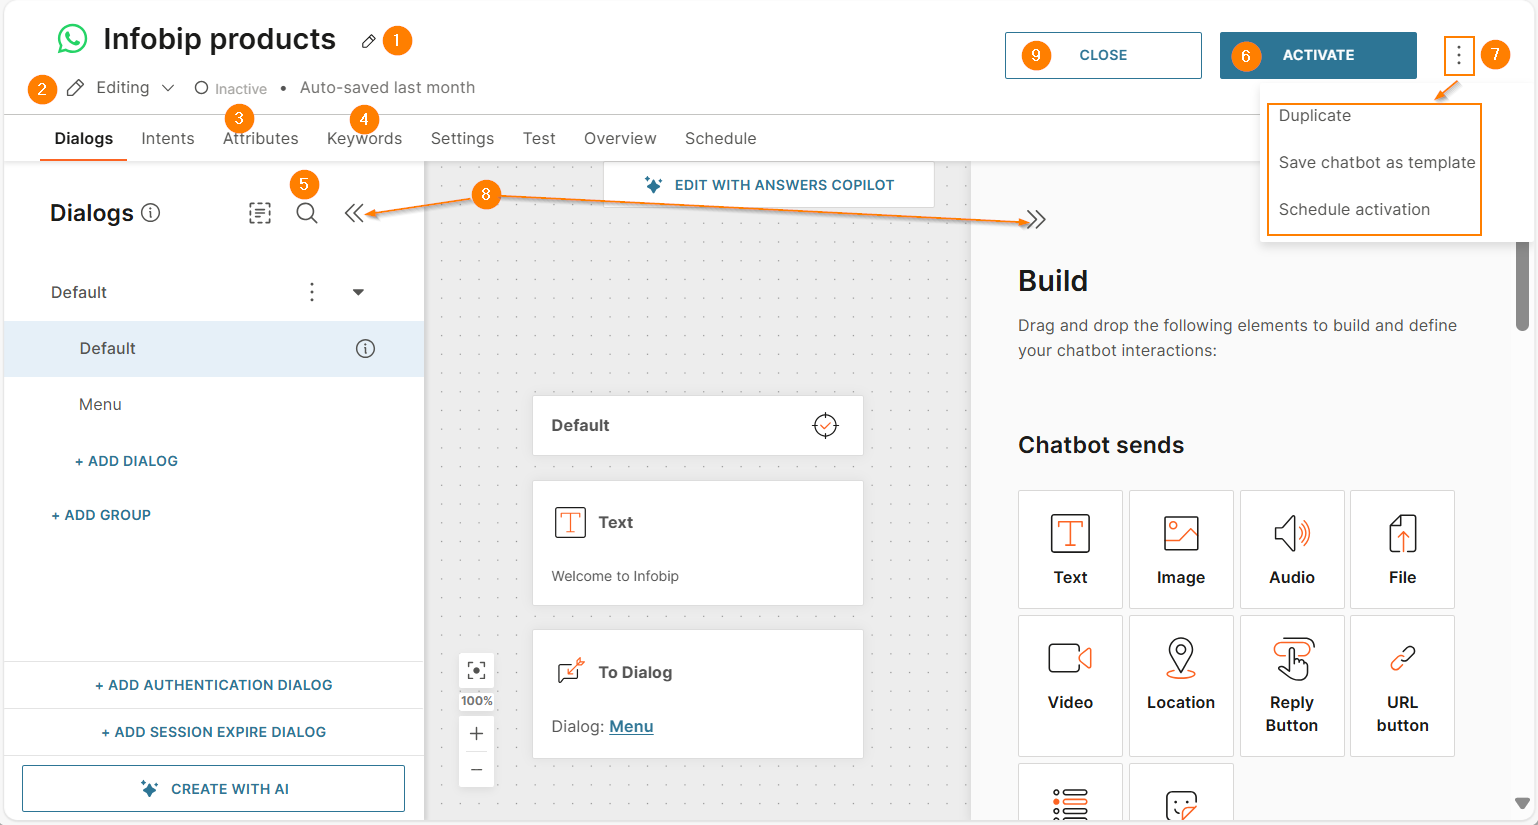Open the Editing mode dropdown

(122, 88)
